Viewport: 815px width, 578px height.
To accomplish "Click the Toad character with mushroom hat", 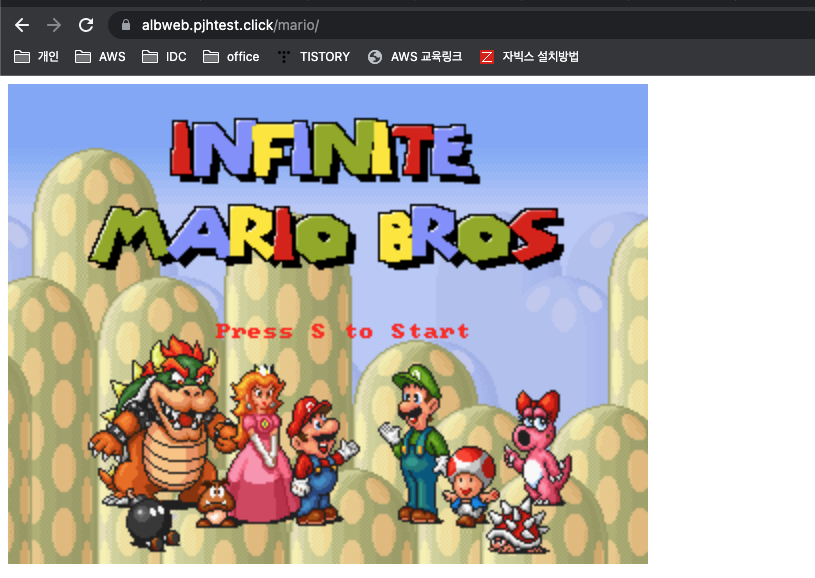I will (470, 486).
